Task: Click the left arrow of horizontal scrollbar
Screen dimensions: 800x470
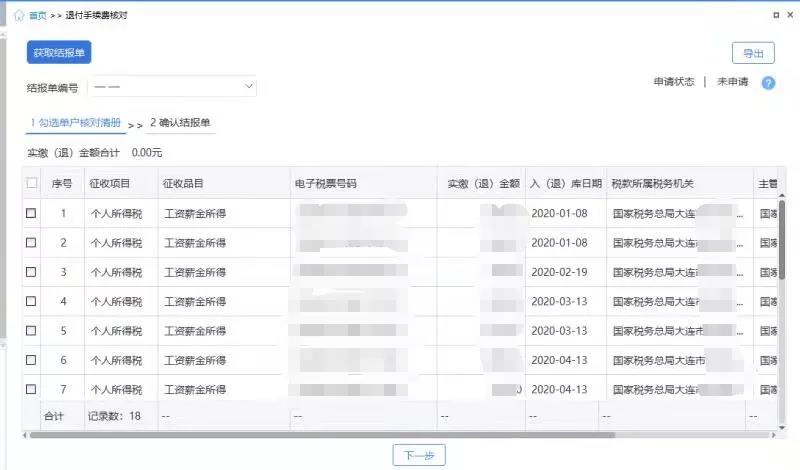Action: [24, 435]
